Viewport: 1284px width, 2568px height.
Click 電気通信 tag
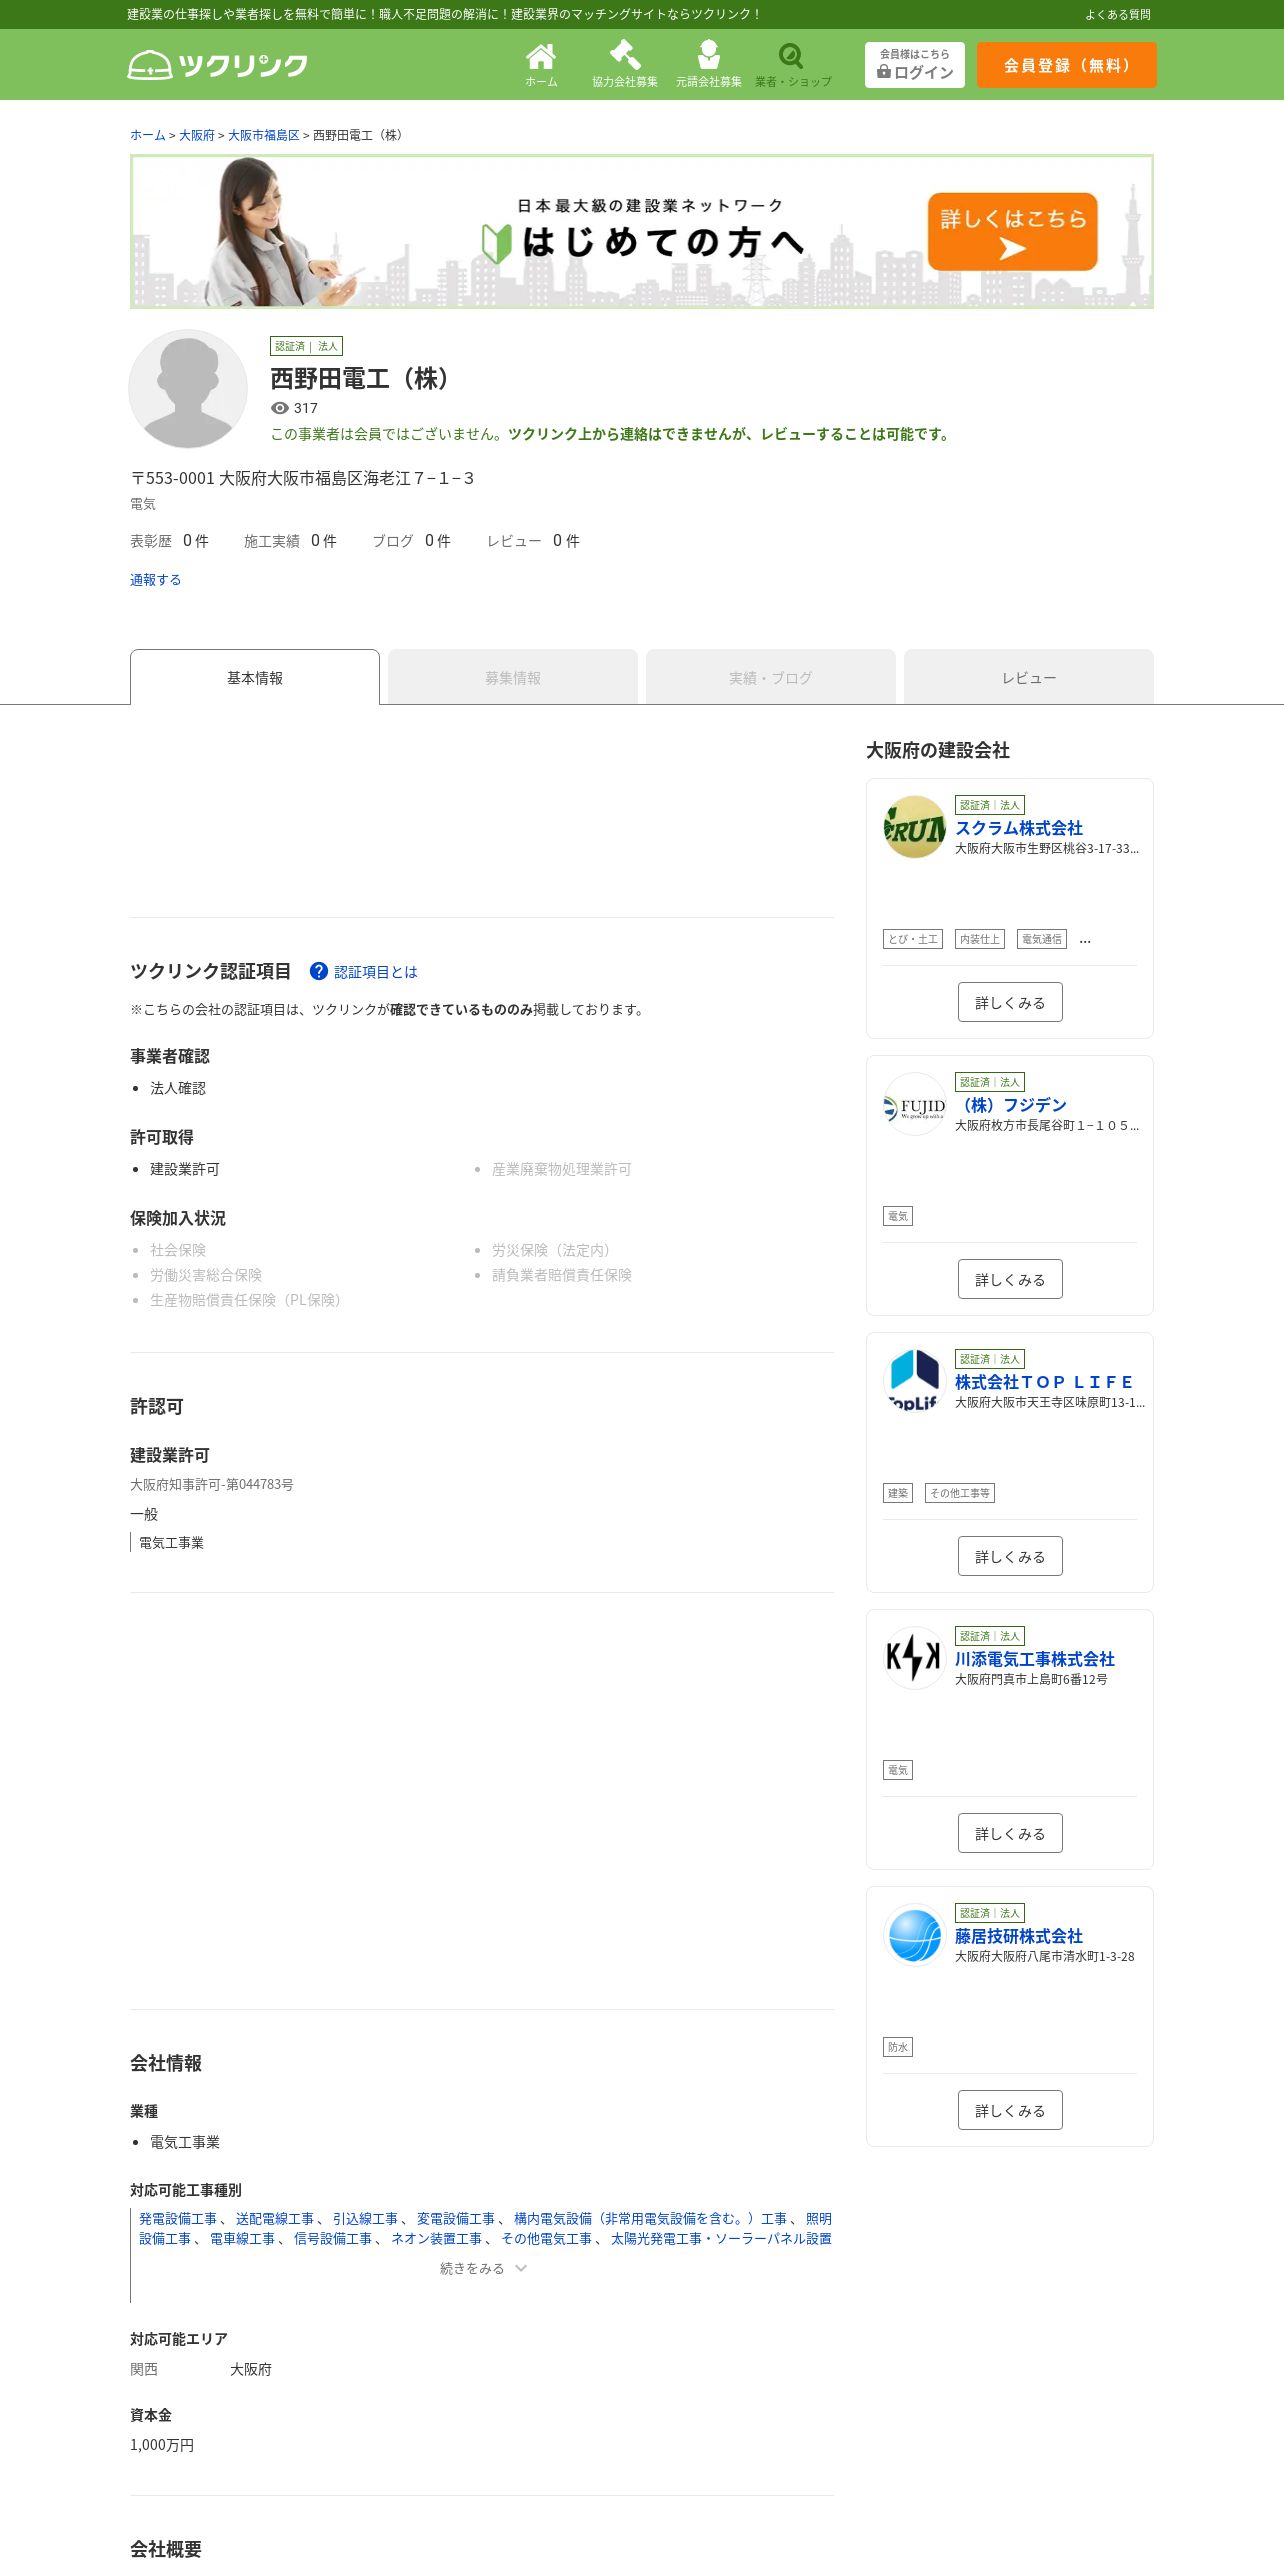(x=1042, y=939)
